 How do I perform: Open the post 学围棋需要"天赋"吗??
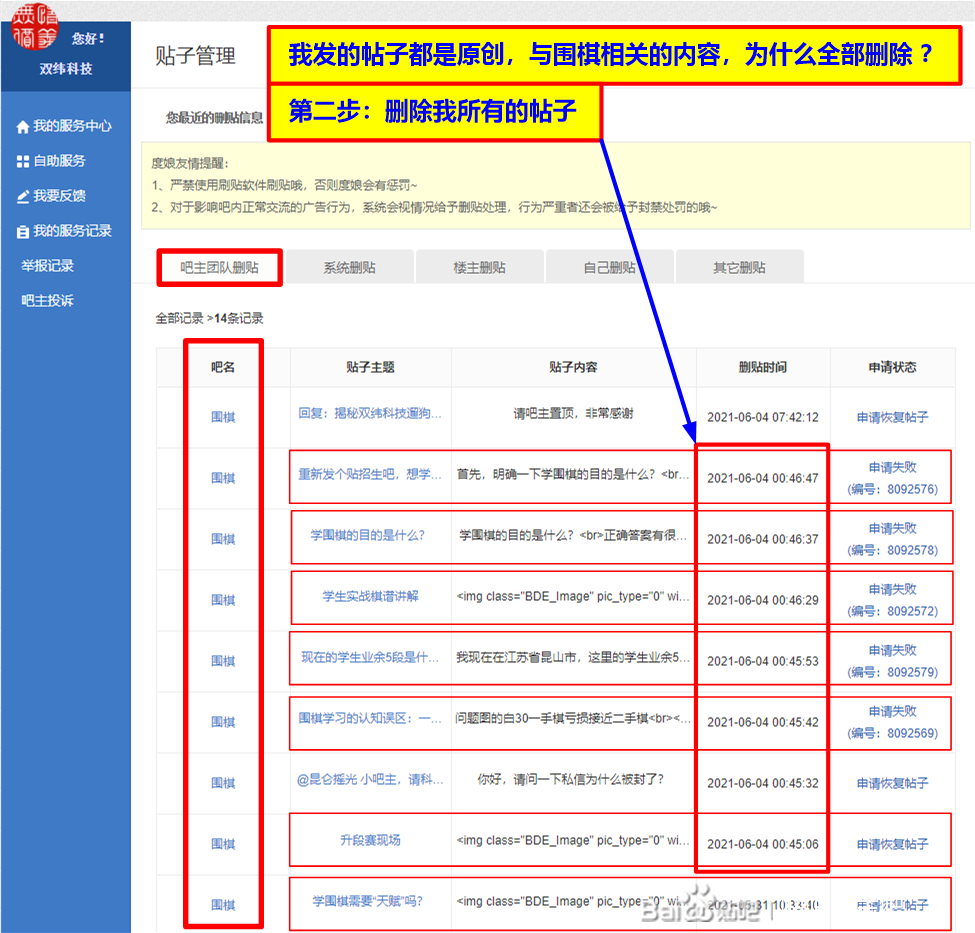367,902
